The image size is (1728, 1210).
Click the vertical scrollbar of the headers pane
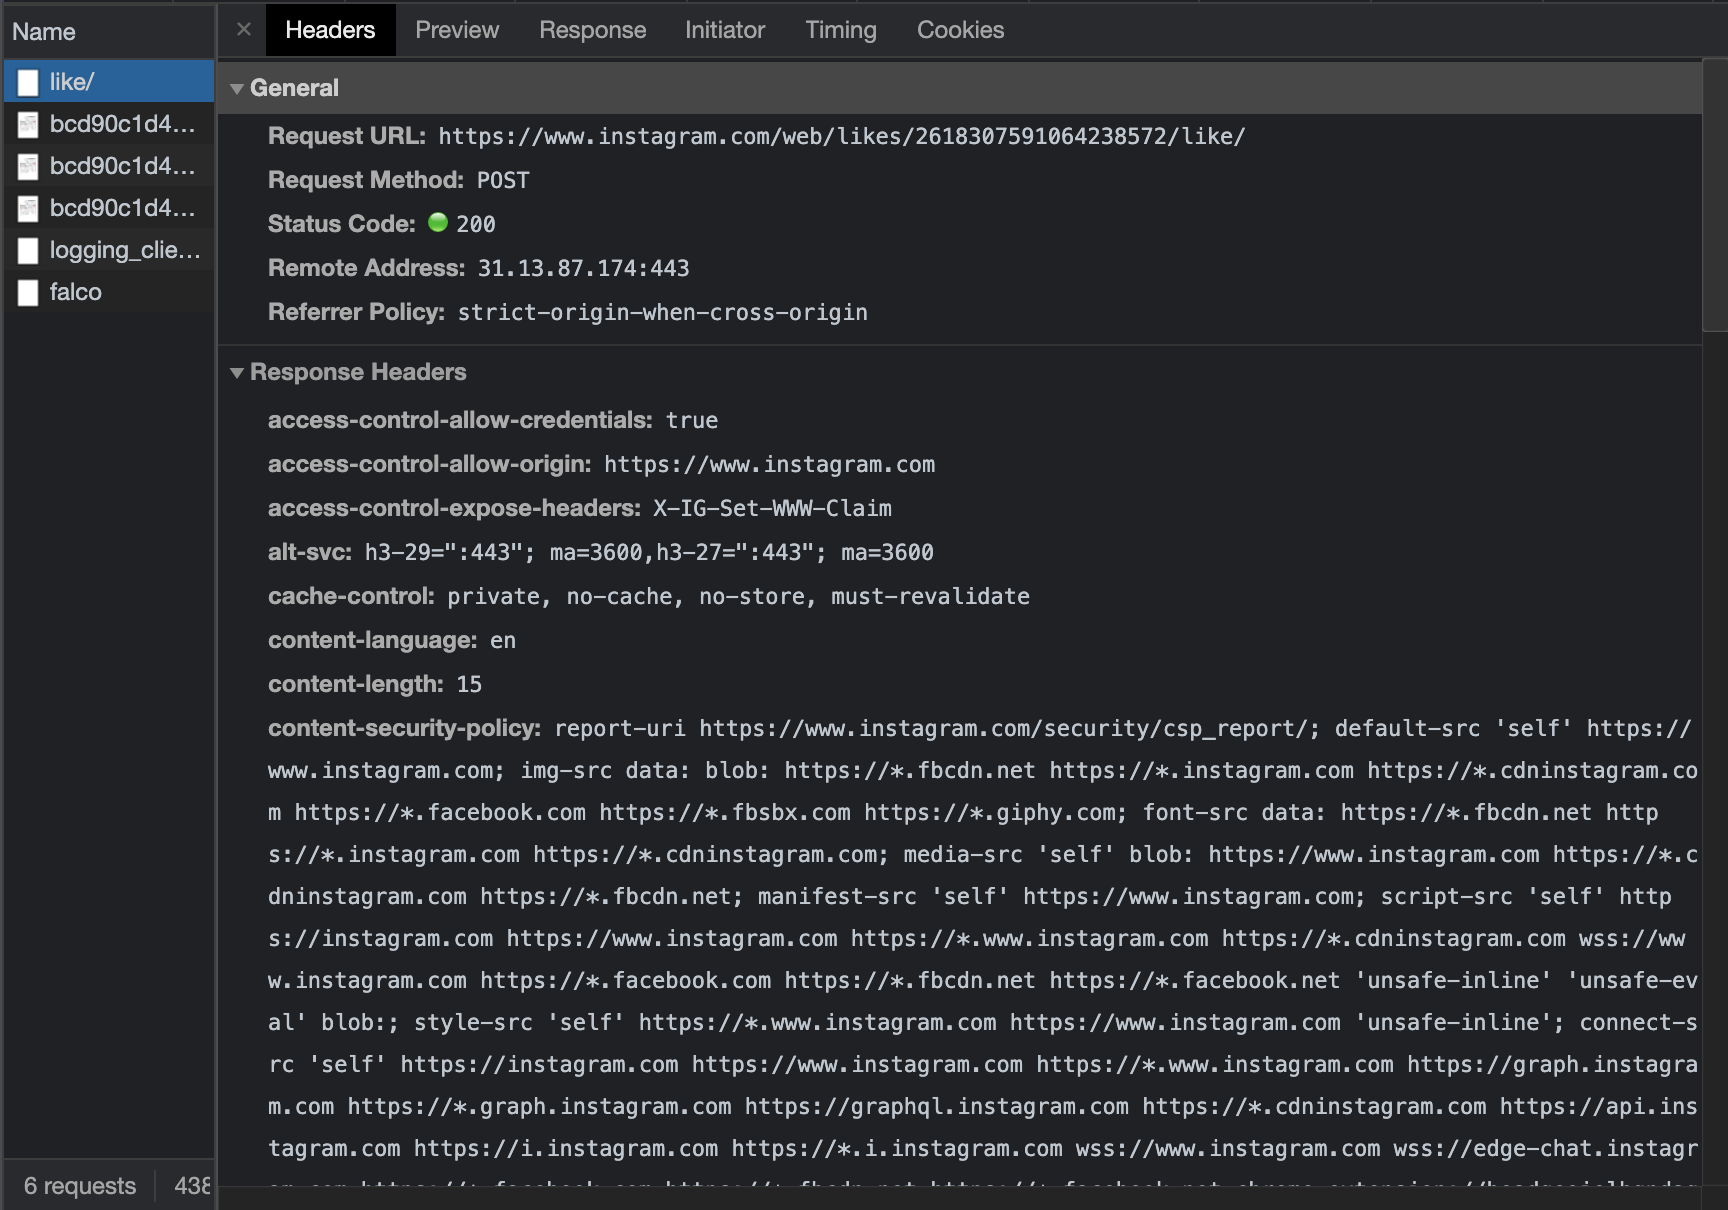coord(1714,195)
